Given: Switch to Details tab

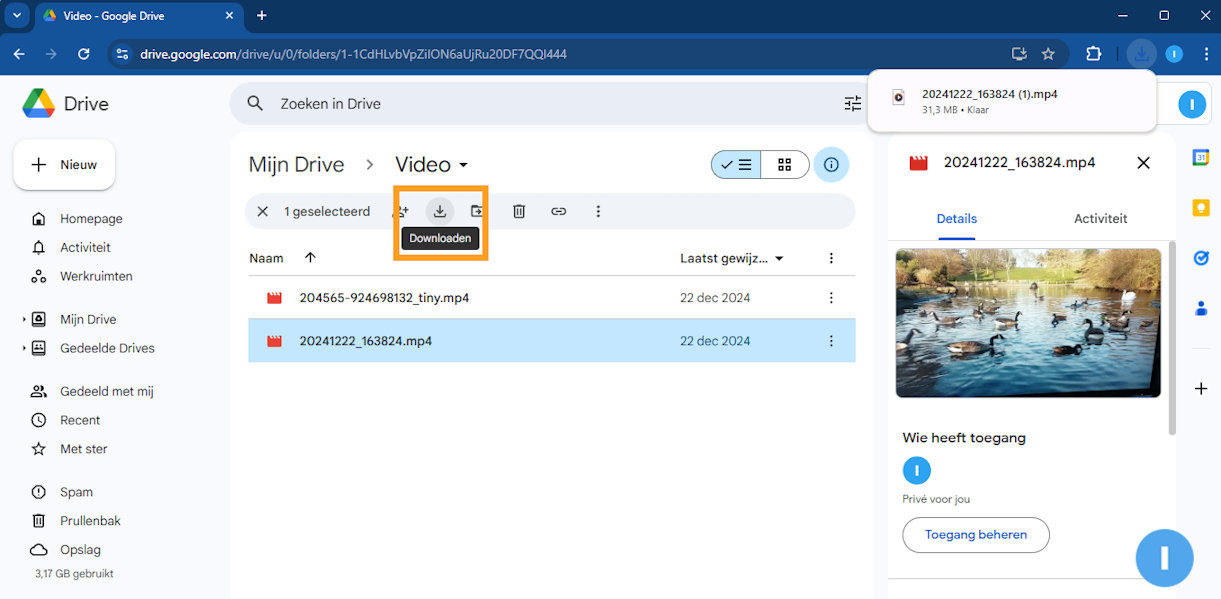Looking at the screenshot, I should coord(957,219).
